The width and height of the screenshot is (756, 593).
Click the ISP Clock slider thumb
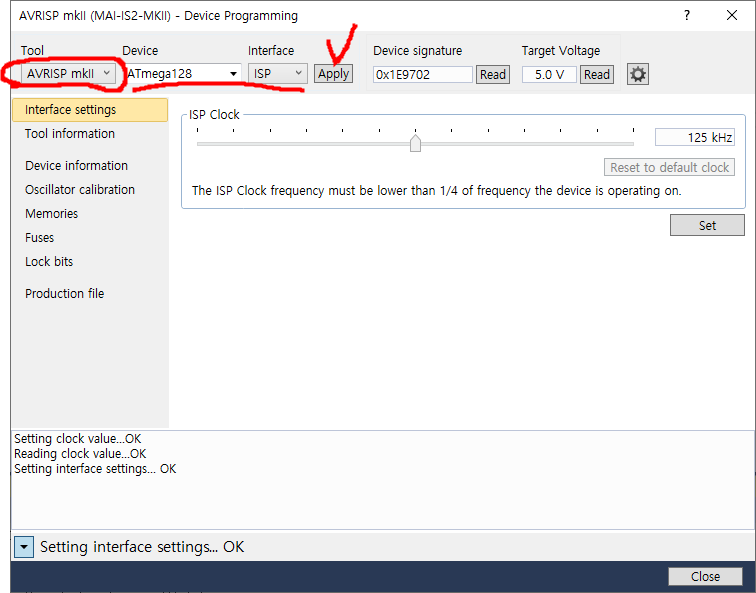(415, 143)
